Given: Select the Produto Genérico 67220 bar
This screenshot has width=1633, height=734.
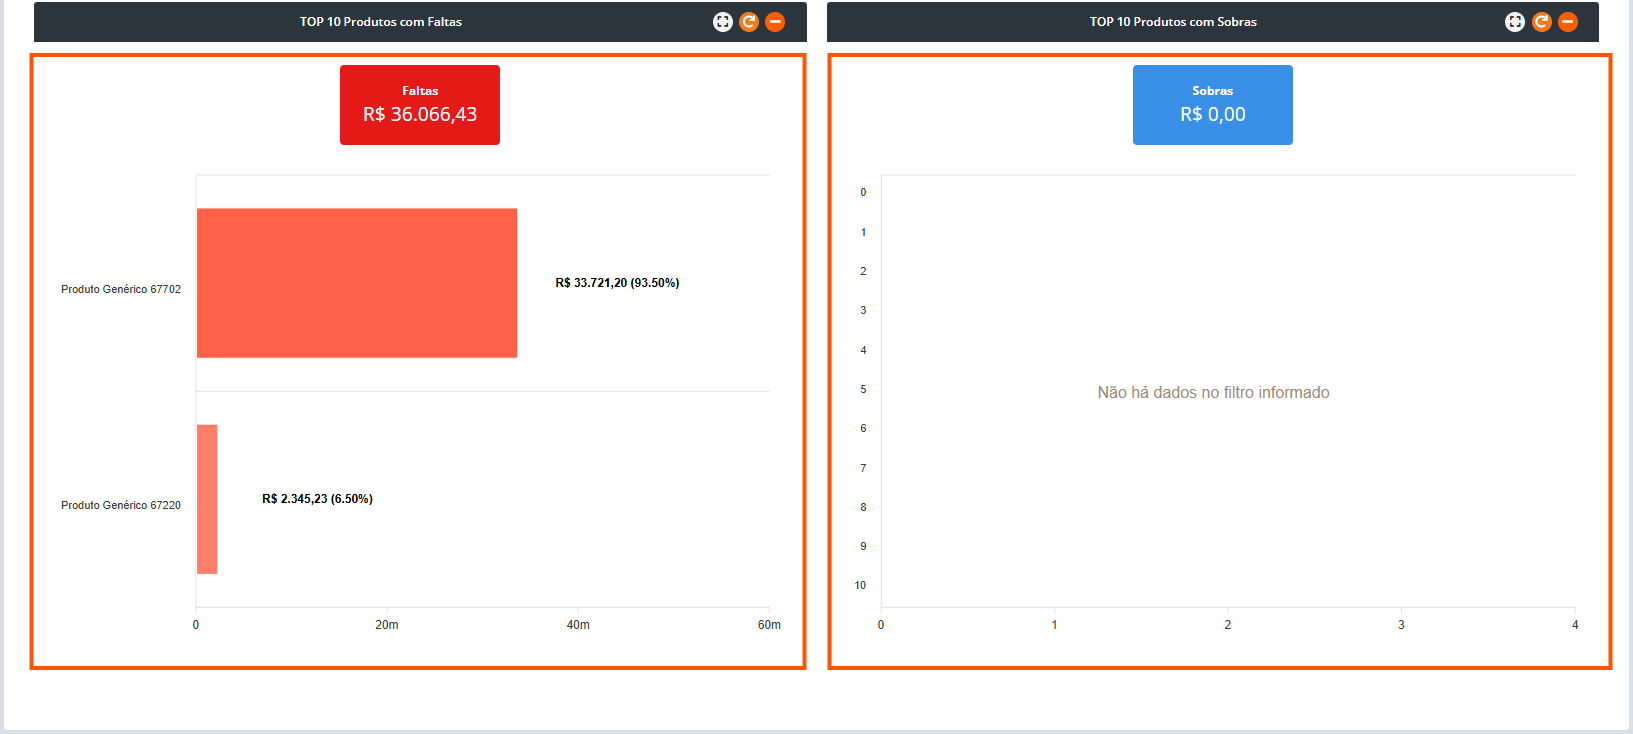Looking at the screenshot, I should 207,499.
